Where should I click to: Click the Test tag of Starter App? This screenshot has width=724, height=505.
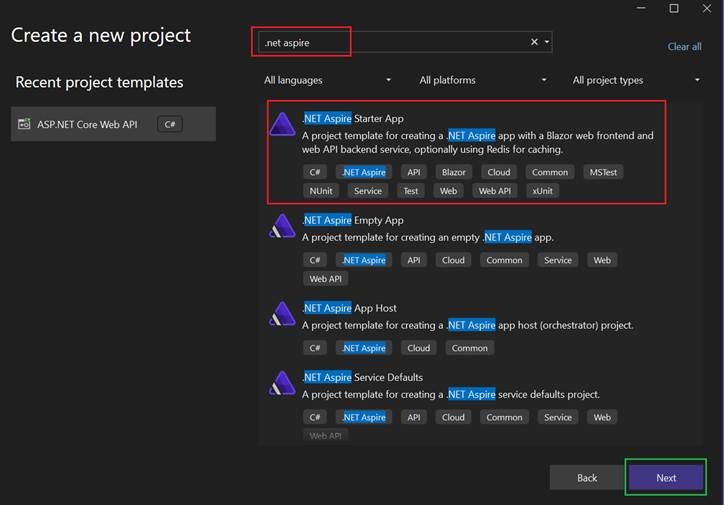pos(410,191)
